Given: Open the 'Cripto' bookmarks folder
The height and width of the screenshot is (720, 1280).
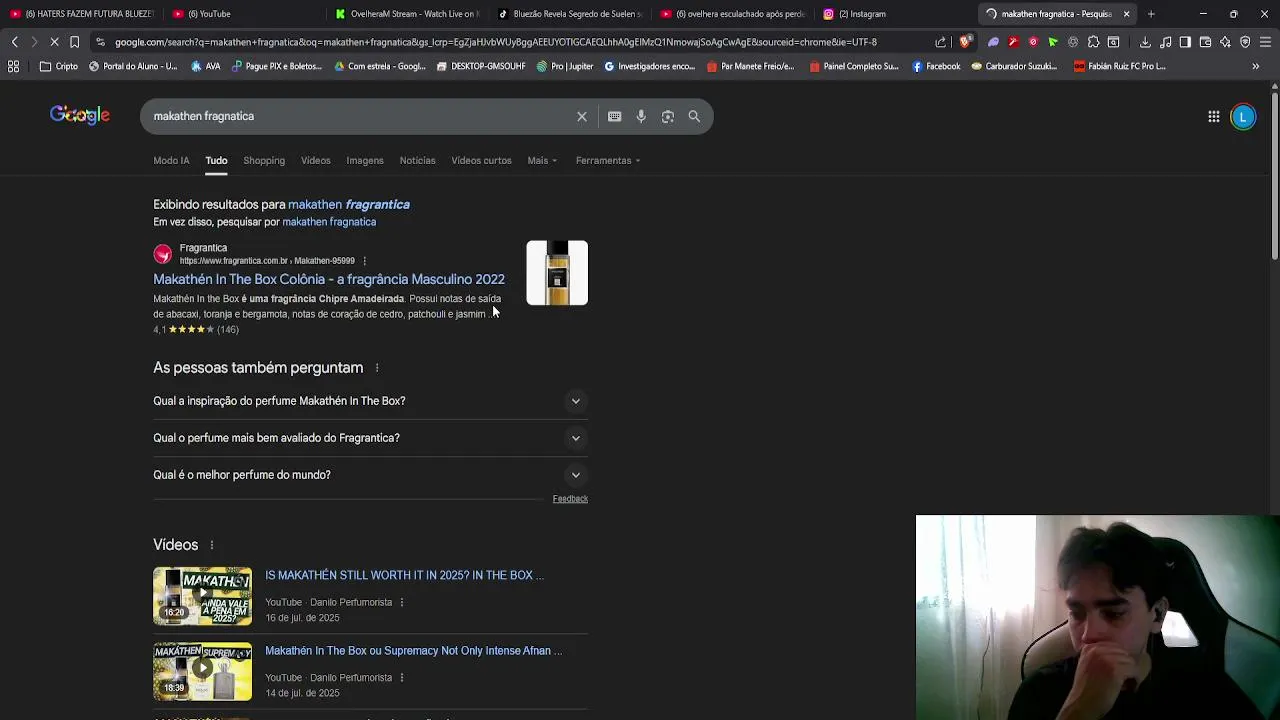Looking at the screenshot, I should (x=59, y=66).
